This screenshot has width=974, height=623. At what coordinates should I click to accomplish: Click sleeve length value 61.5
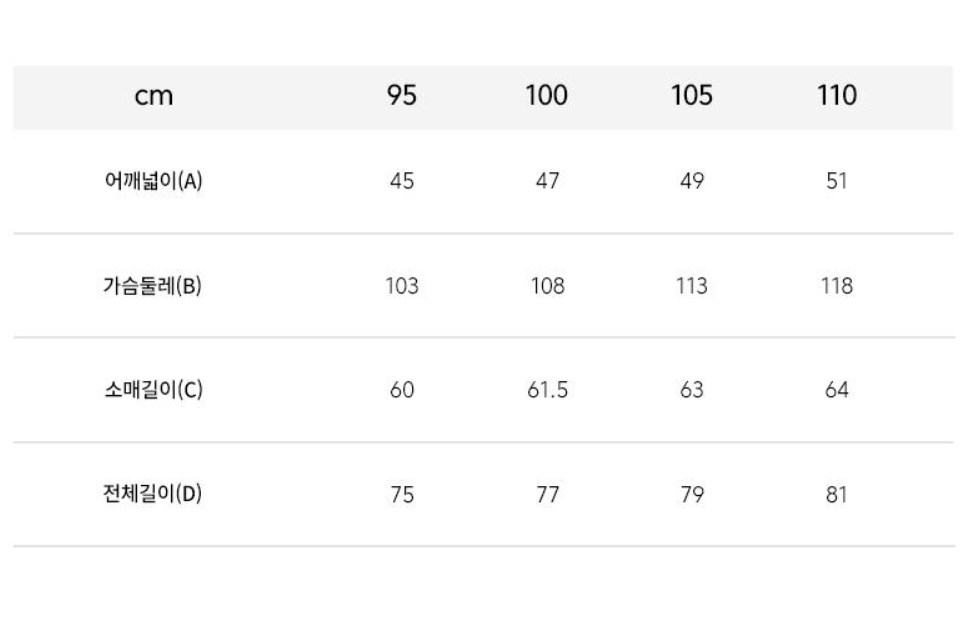pos(547,389)
